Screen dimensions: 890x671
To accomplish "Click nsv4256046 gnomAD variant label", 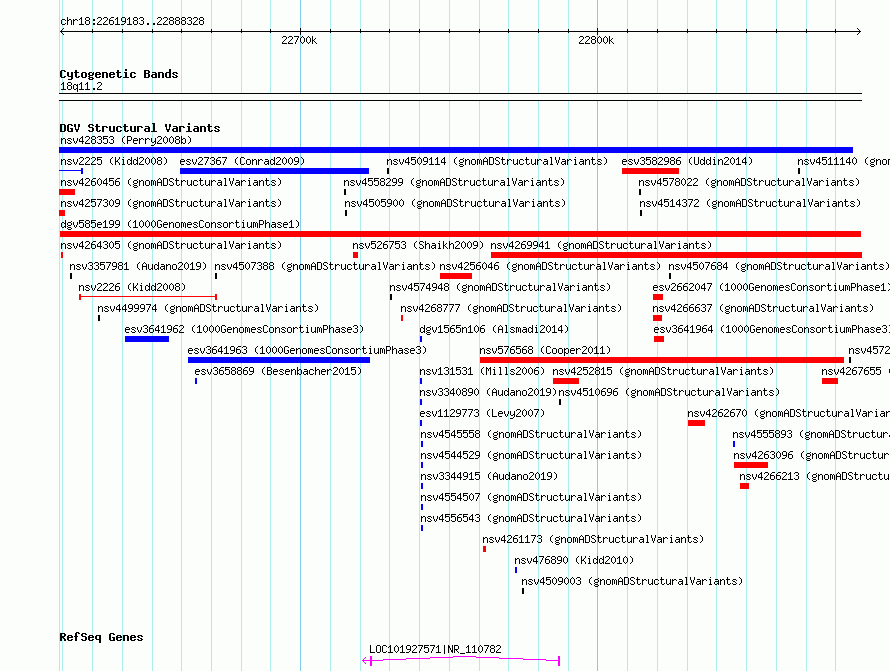I will 550,266.
